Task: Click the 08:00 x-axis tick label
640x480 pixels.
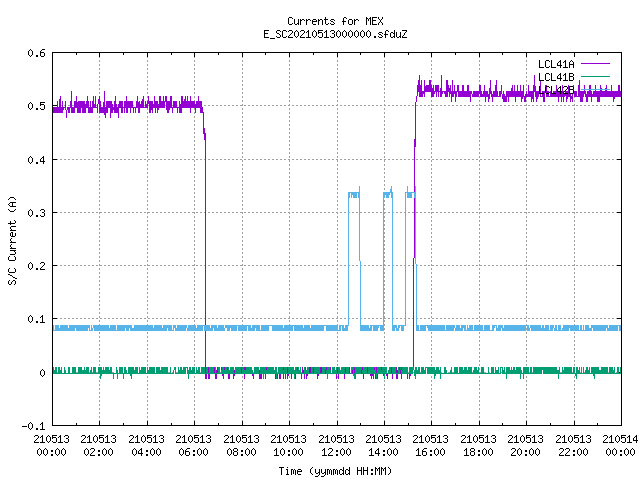Action: coord(241,452)
